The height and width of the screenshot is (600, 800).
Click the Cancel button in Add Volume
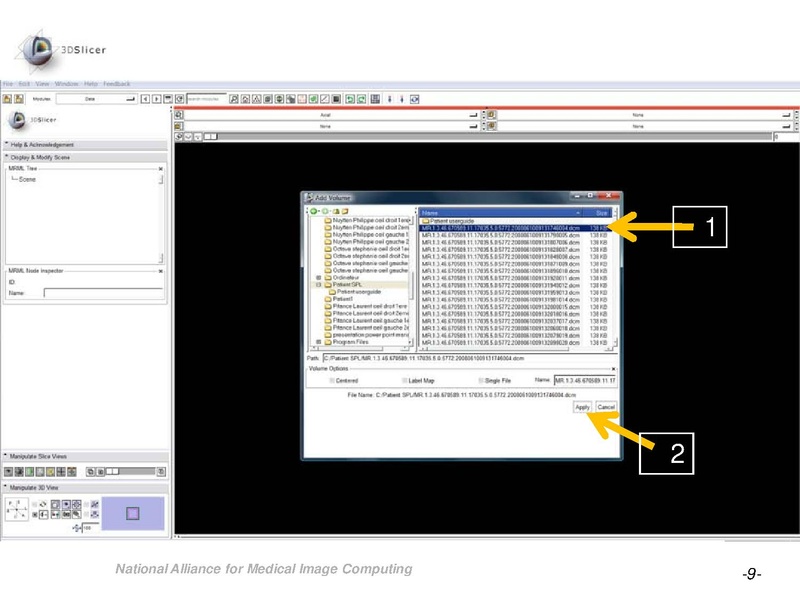point(606,407)
